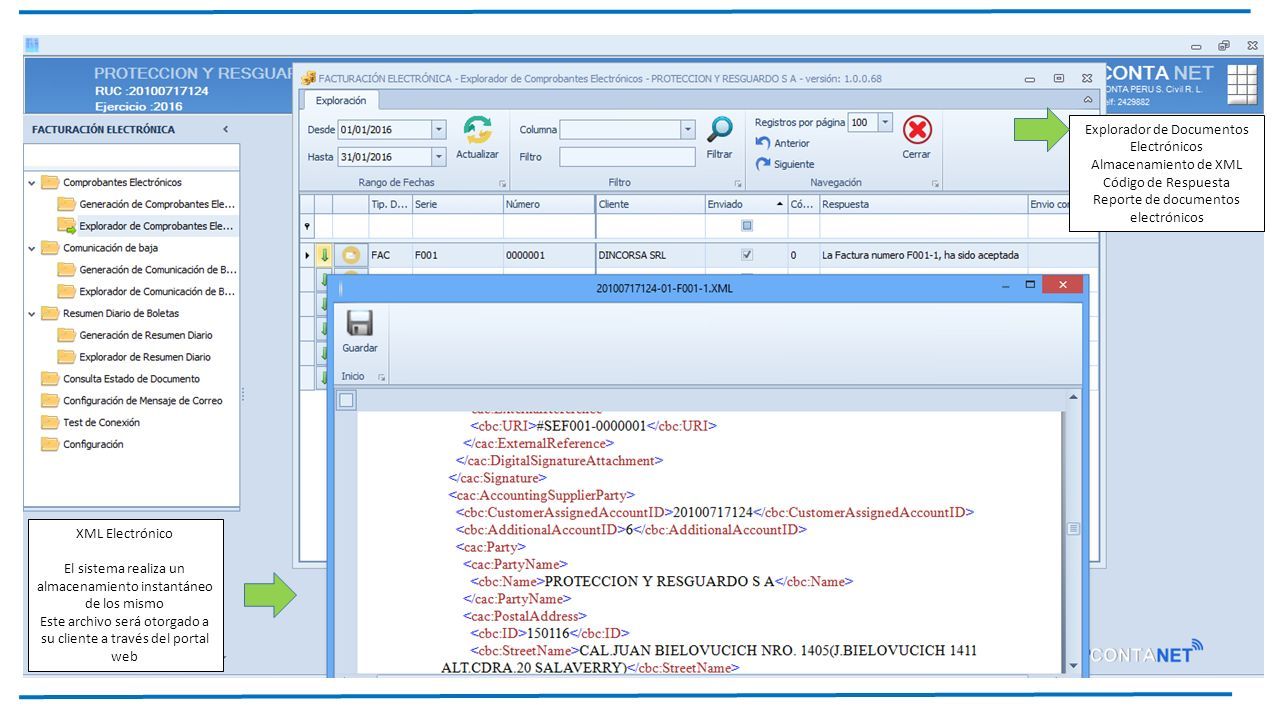The width and height of the screenshot is (1280, 720).
Task: Click XML viewer scroll down arrow
Action: [x=1074, y=666]
